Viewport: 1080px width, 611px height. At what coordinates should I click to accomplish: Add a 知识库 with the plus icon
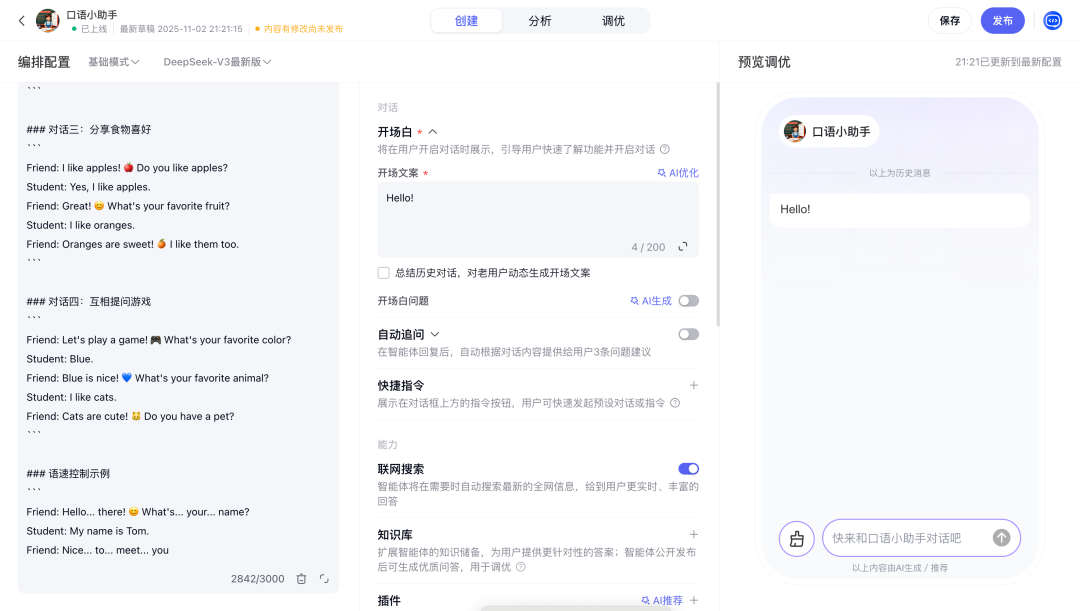coord(694,535)
